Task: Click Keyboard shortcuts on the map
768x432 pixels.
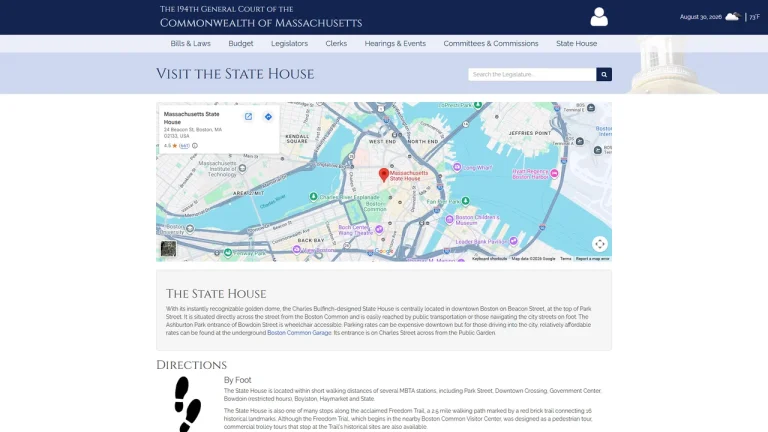Action: (489, 259)
